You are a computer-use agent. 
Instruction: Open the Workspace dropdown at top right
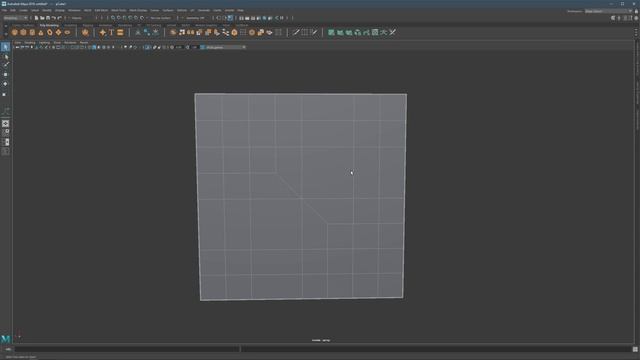click(608, 11)
